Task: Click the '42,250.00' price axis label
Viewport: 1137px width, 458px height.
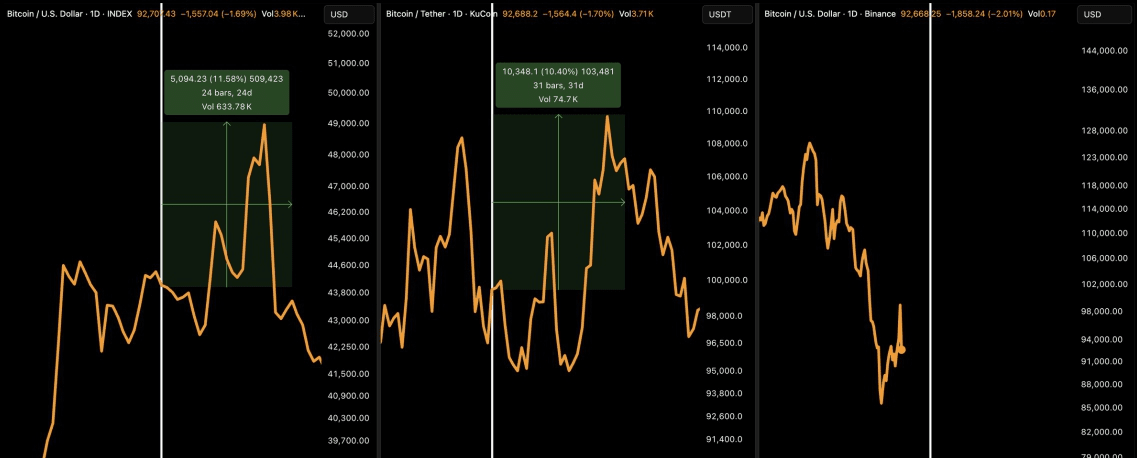Action: coord(349,347)
